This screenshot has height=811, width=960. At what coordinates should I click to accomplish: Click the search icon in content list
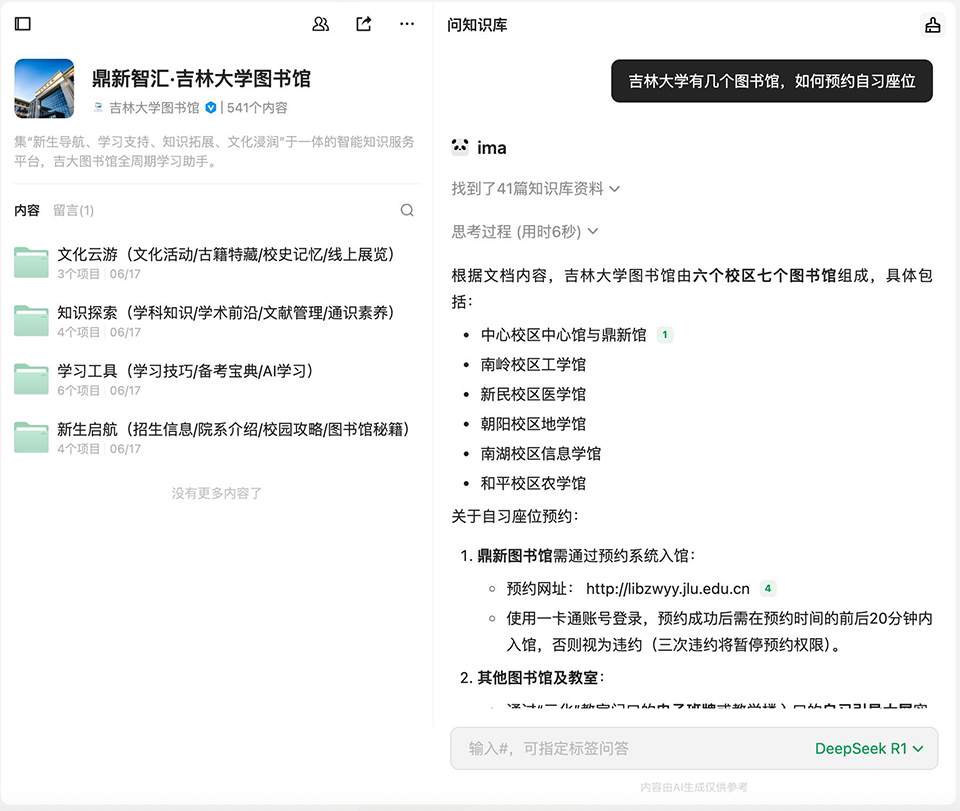click(407, 210)
